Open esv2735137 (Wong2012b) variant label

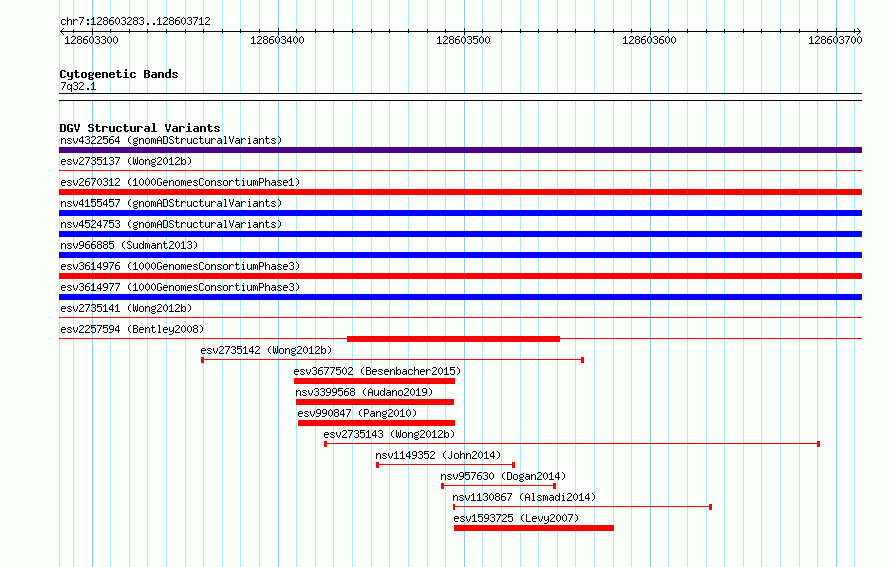126,161
